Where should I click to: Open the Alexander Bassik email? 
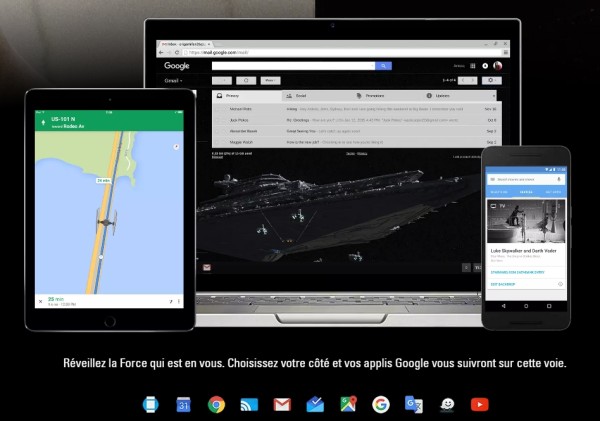[x=357, y=131]
